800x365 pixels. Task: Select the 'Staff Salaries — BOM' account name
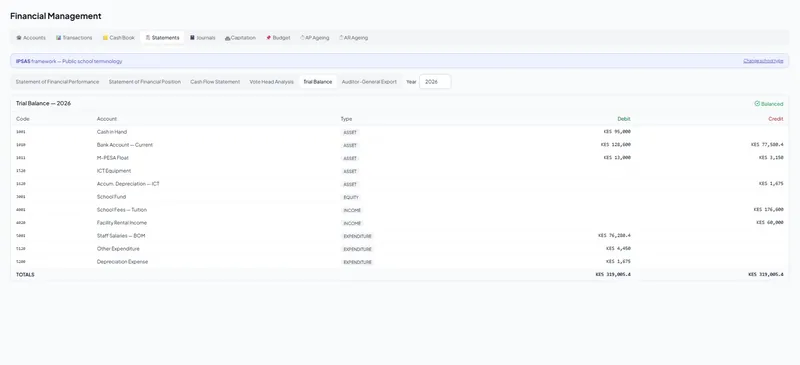point(121,236)
